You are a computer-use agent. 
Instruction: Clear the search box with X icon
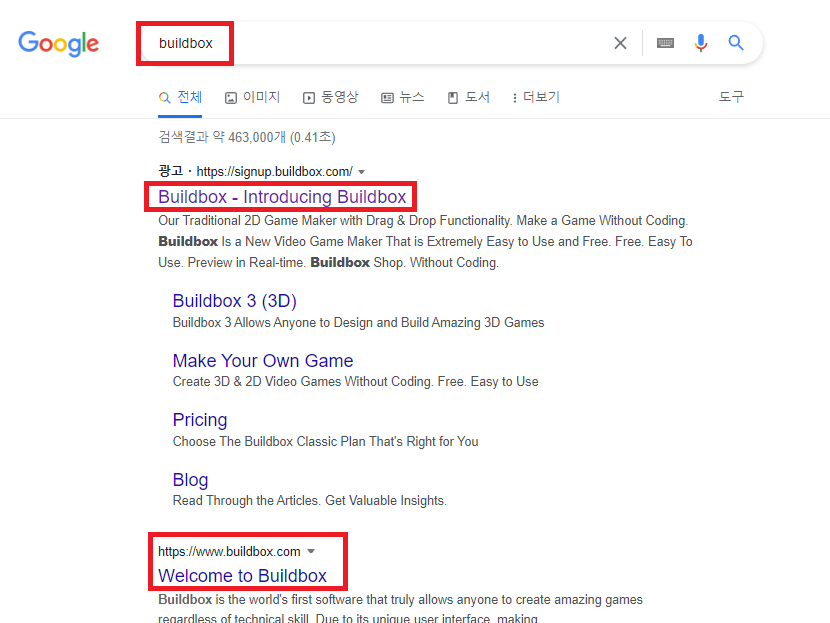(x=620, y=43)
